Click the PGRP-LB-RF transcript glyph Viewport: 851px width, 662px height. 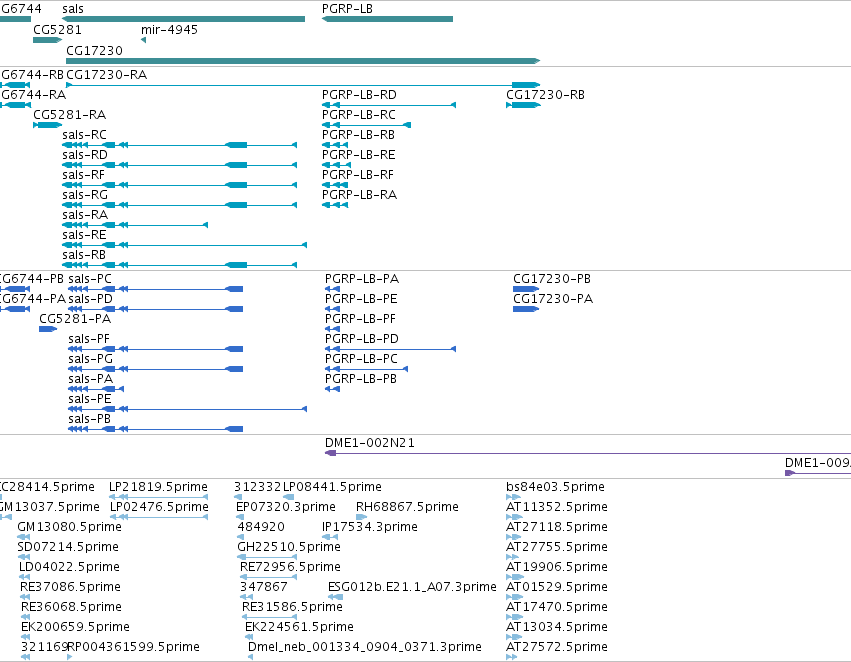point(335,185)
